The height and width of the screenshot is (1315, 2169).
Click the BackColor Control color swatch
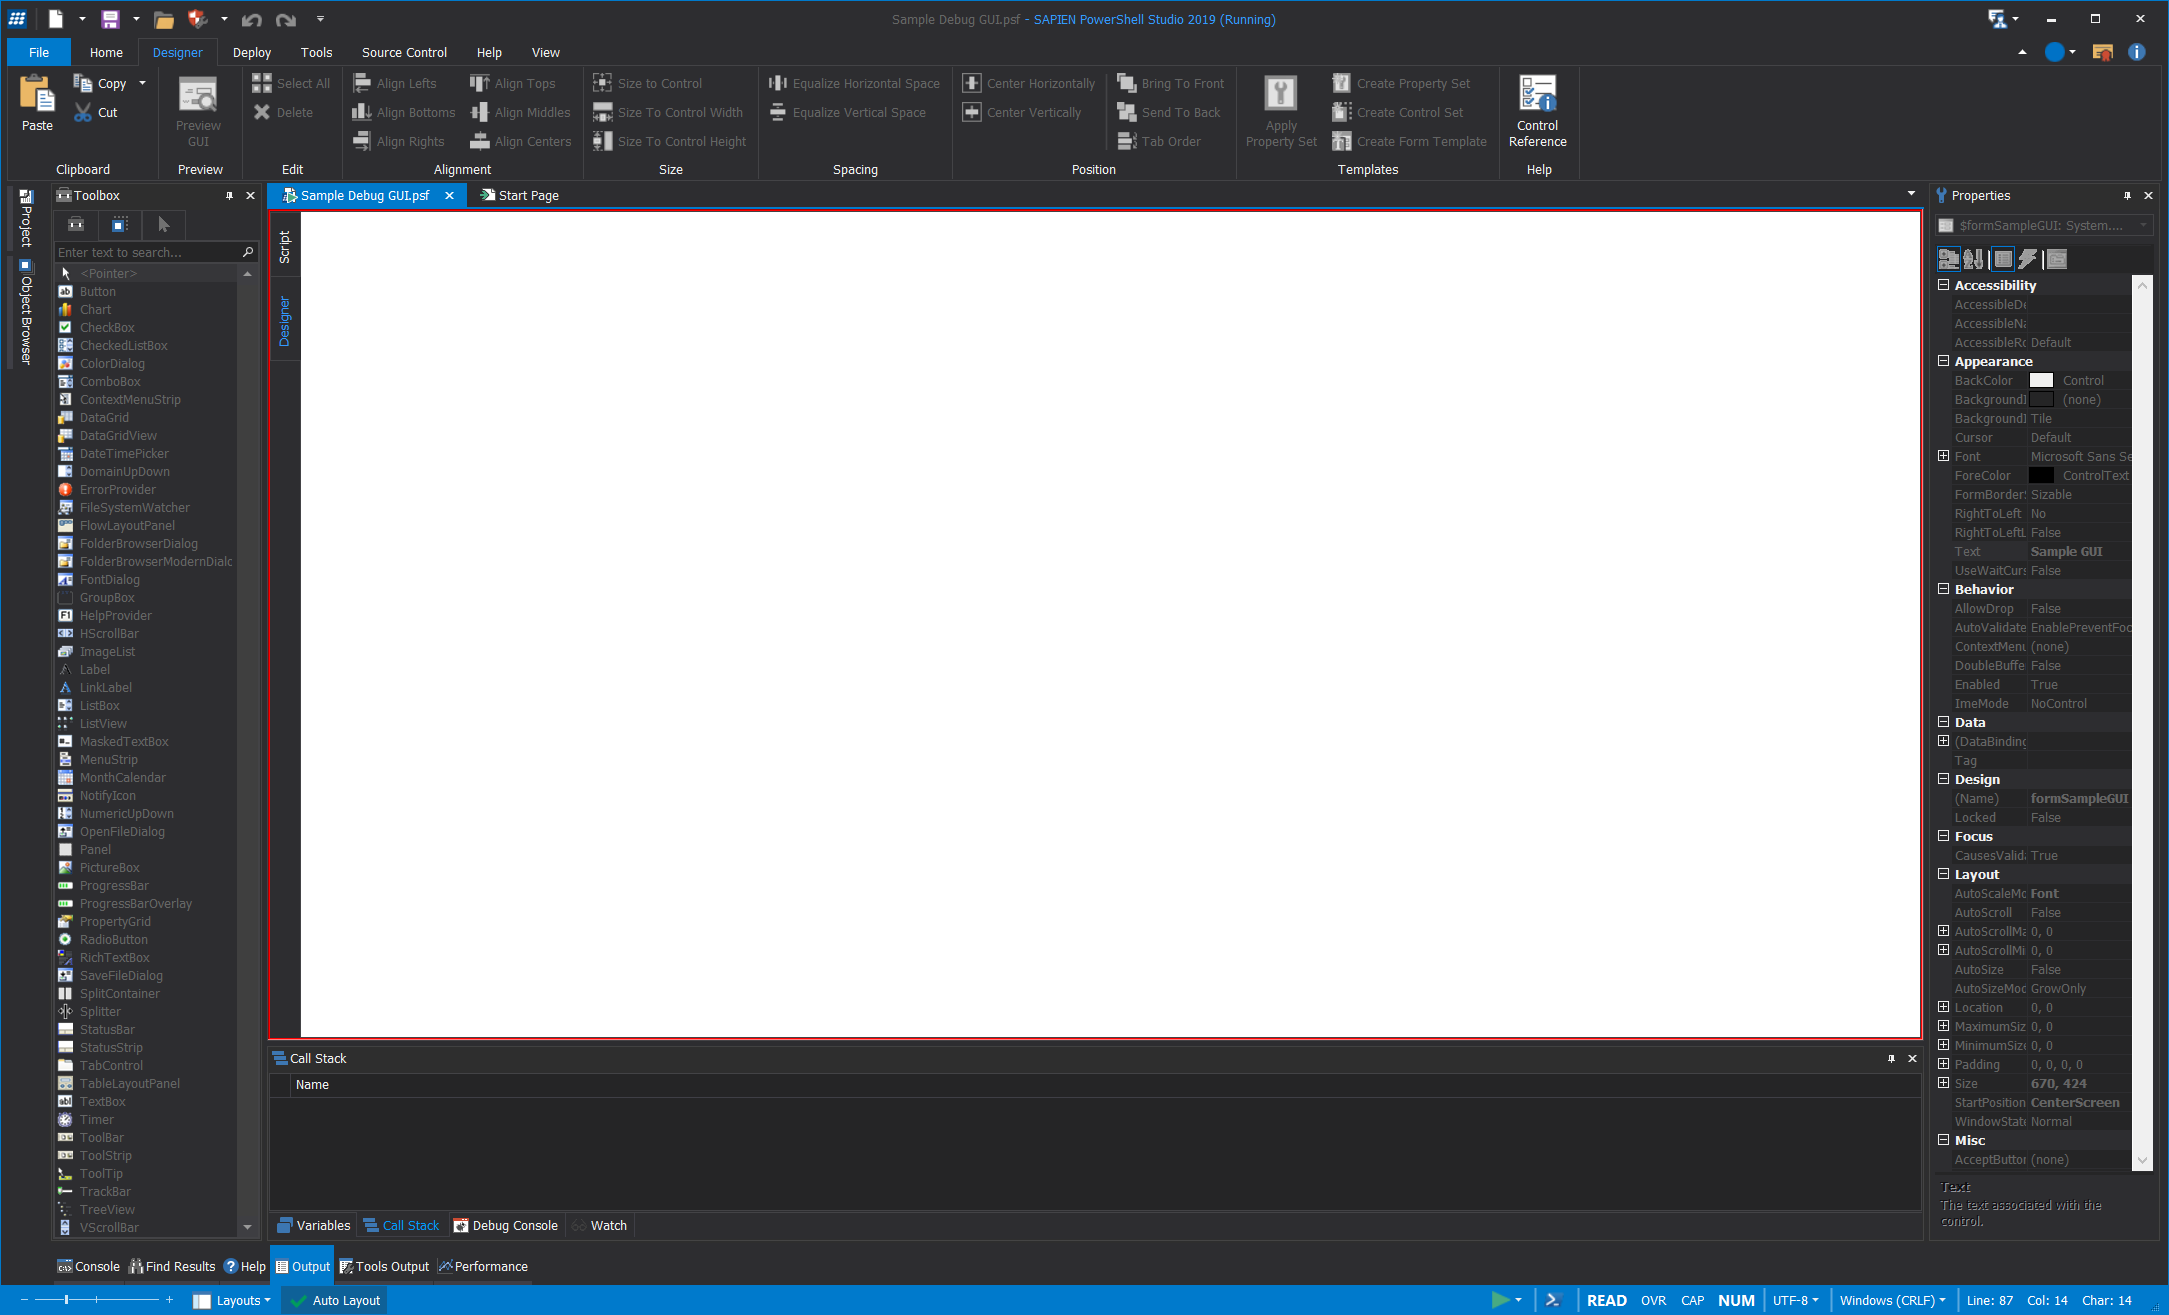[x=2041, y=380]
